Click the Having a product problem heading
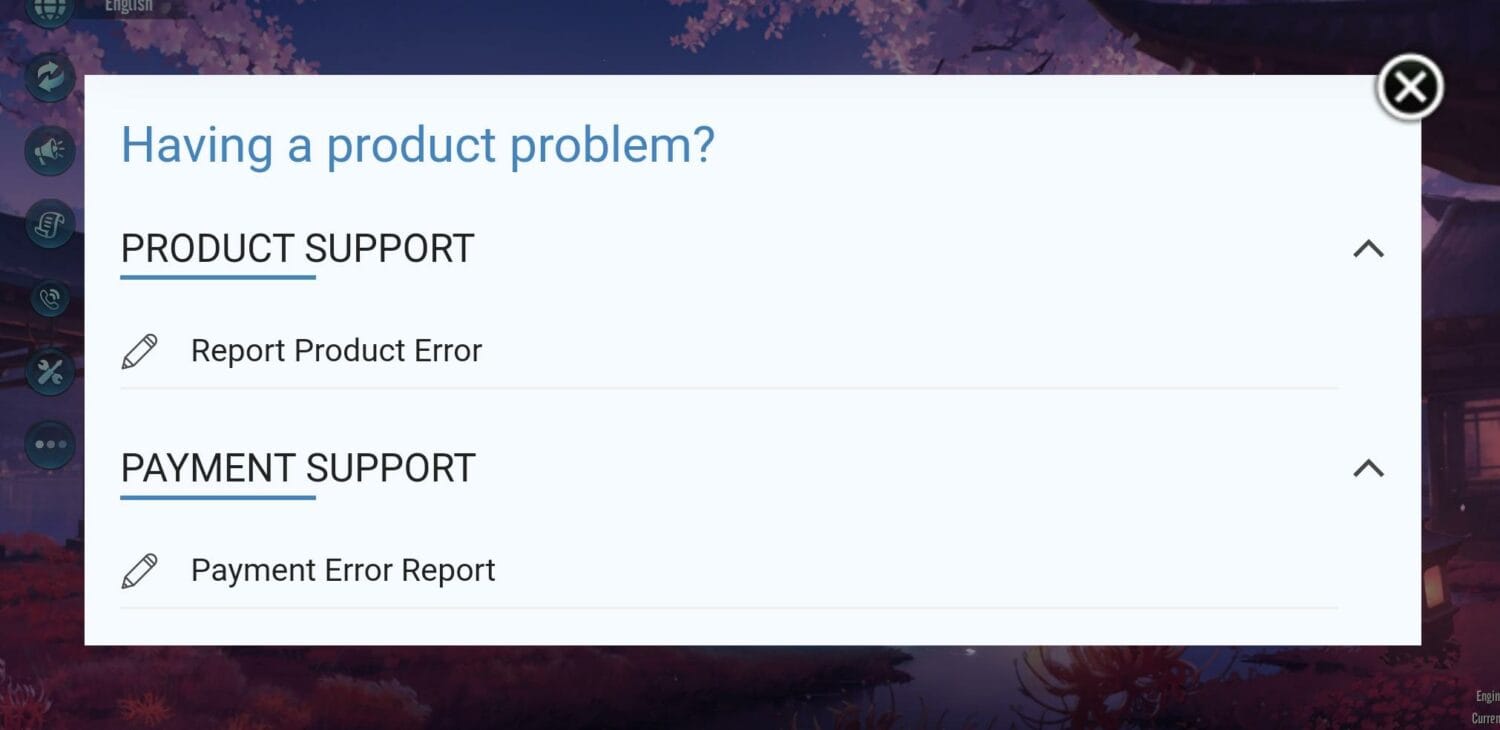This screenshot has width=1500, height=730. coord(417,144)
